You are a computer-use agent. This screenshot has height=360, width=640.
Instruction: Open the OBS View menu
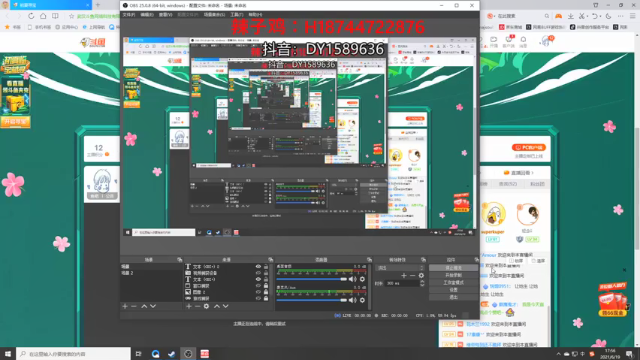[x=165, y=15]
